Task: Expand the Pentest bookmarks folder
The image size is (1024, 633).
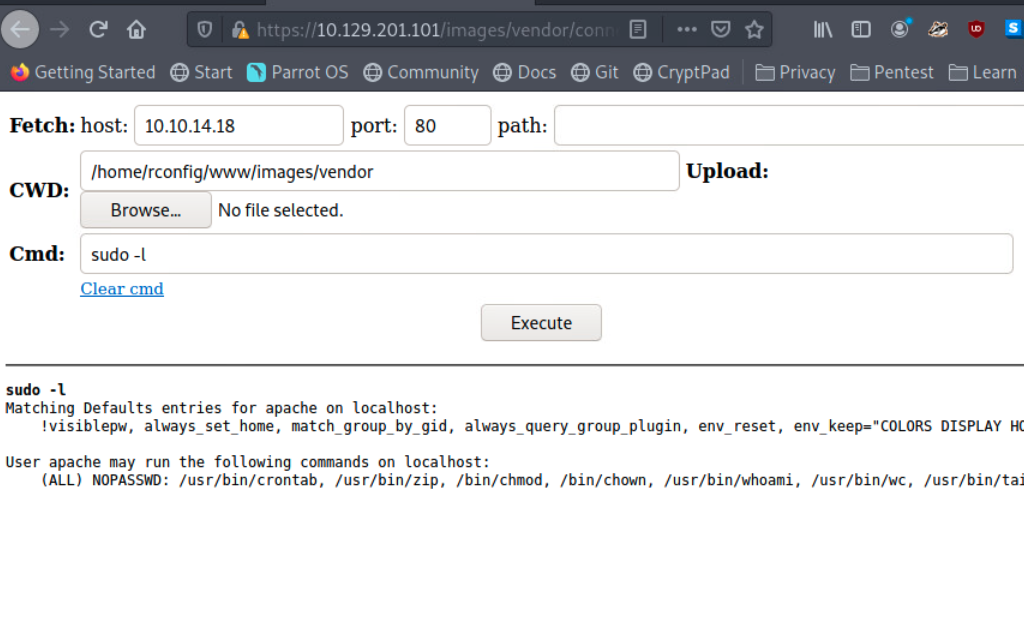Action: pos(891,73)
